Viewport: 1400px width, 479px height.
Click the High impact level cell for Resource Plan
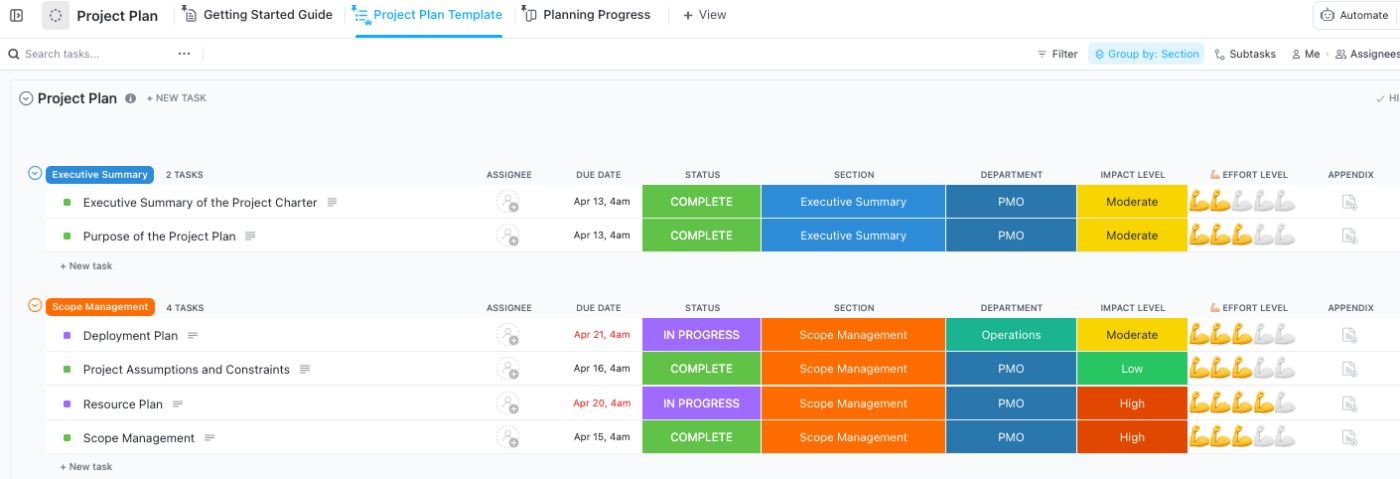[x=1132, y=404]
